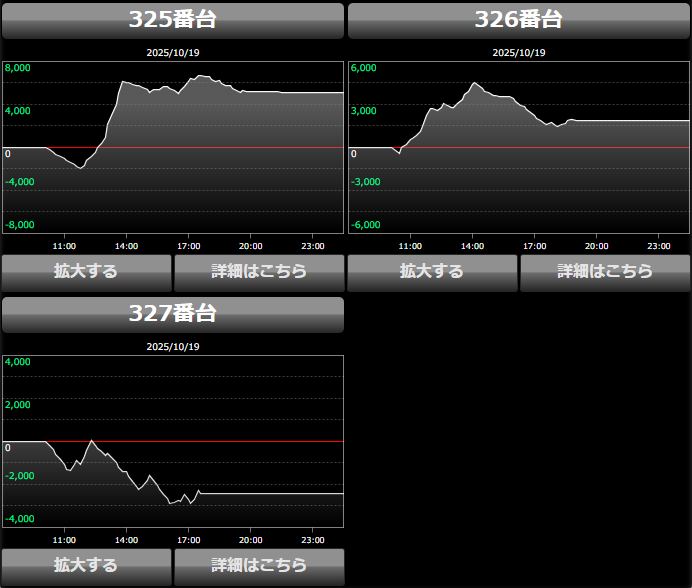Open the 326番台 machine header
Viewport: 692px width, 588px height.
tap(518, 20)
